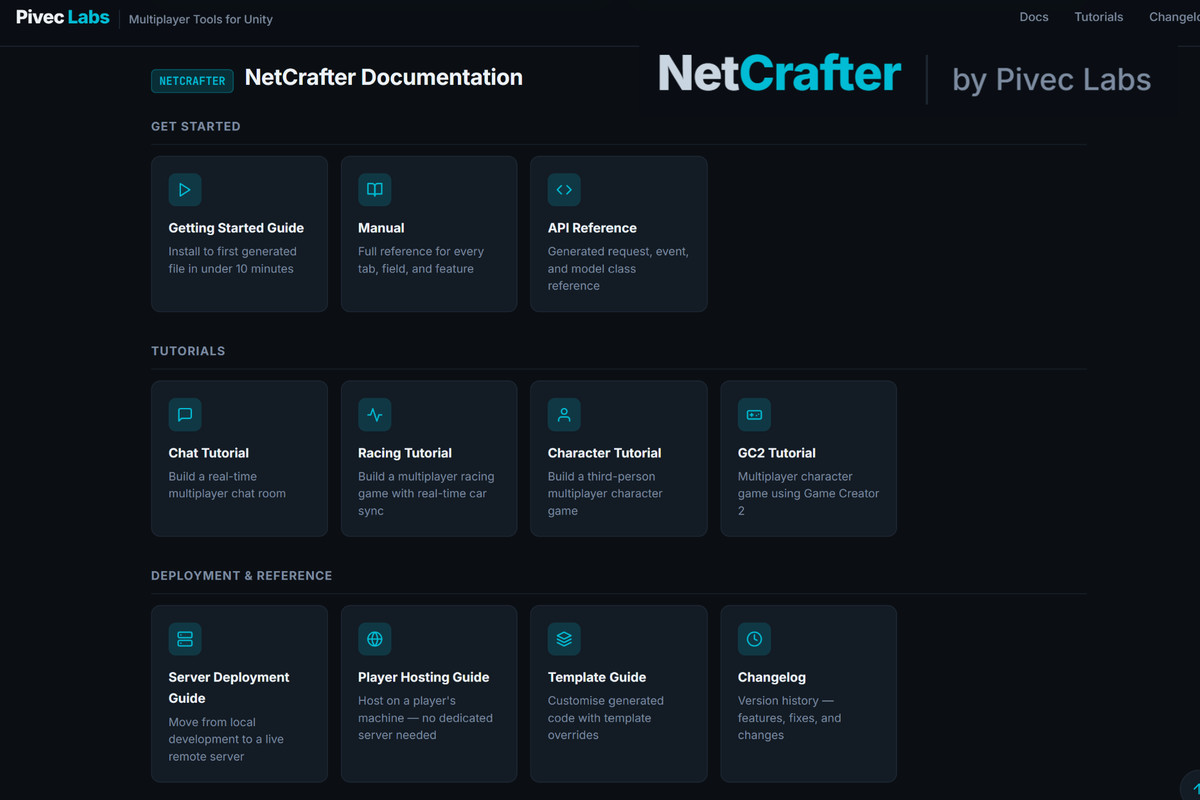The width and height of the screenshot is (1200, 800).
Task: Open the Chat Tutorial card title
Action: pos(209,453)
